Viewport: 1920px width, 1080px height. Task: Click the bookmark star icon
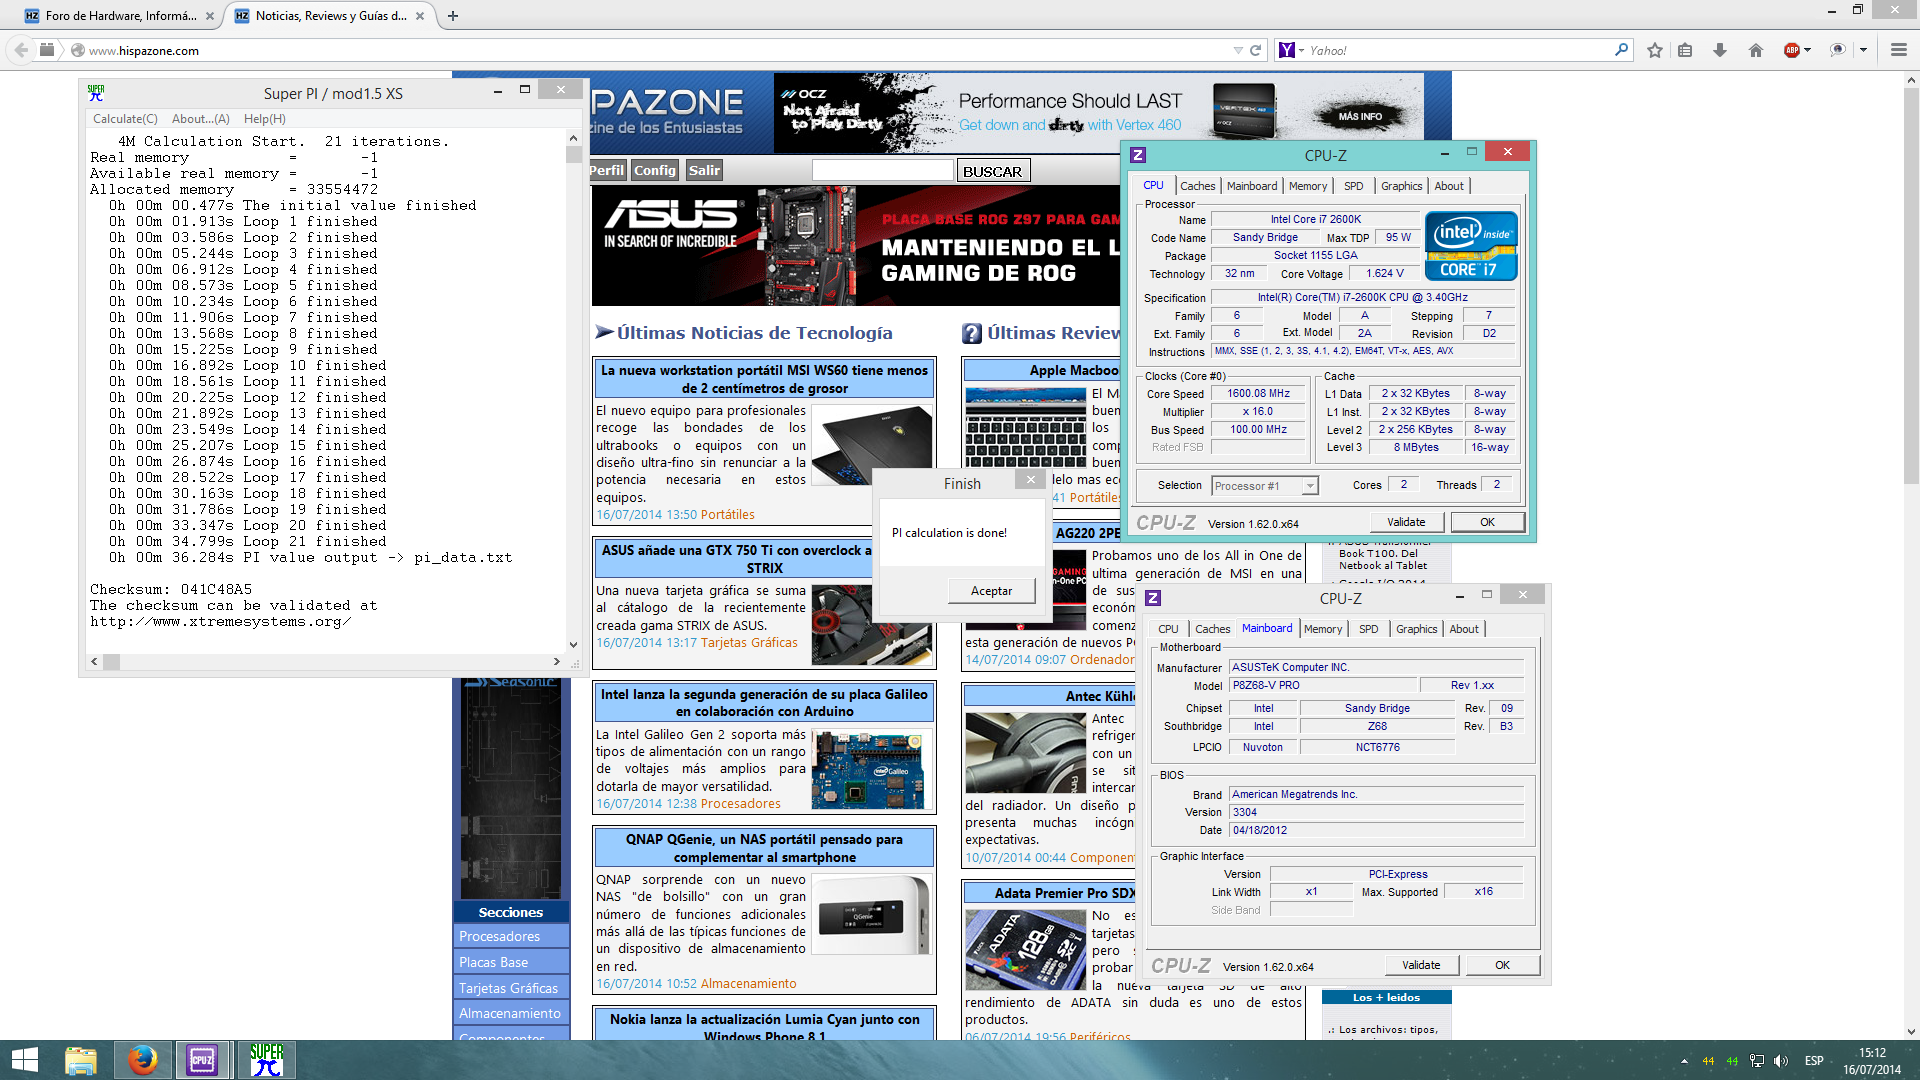tap(1655, 50)
